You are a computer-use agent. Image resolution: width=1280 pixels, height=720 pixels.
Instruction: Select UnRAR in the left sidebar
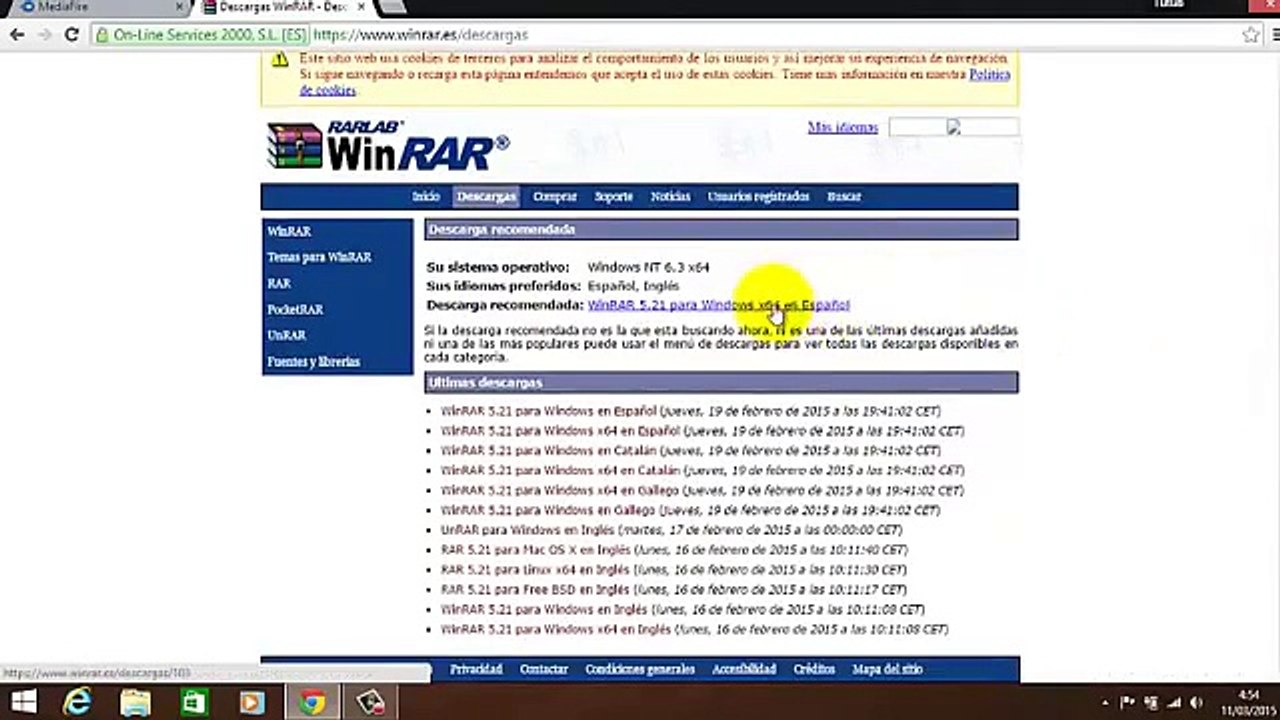pyautogui.click(x=286, y=336)
